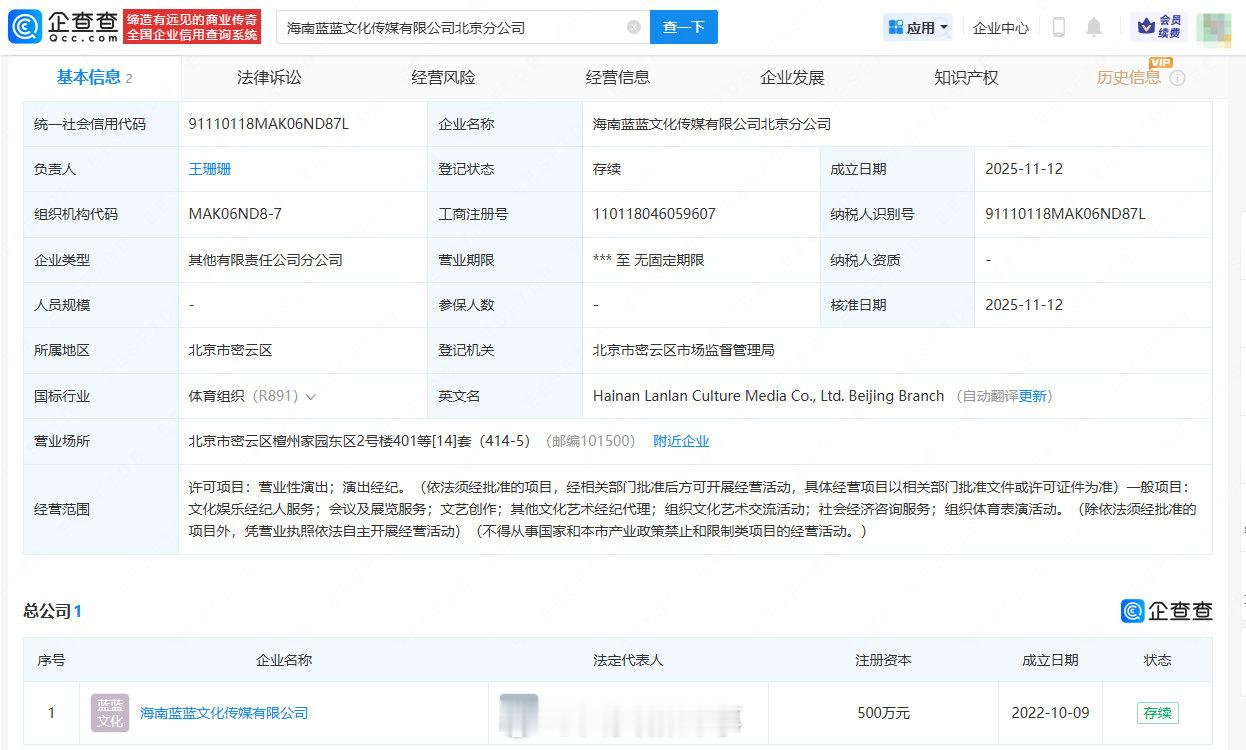Open 海南蓝蓝文化传媒有限公司 parent company link

pos(224,713)
